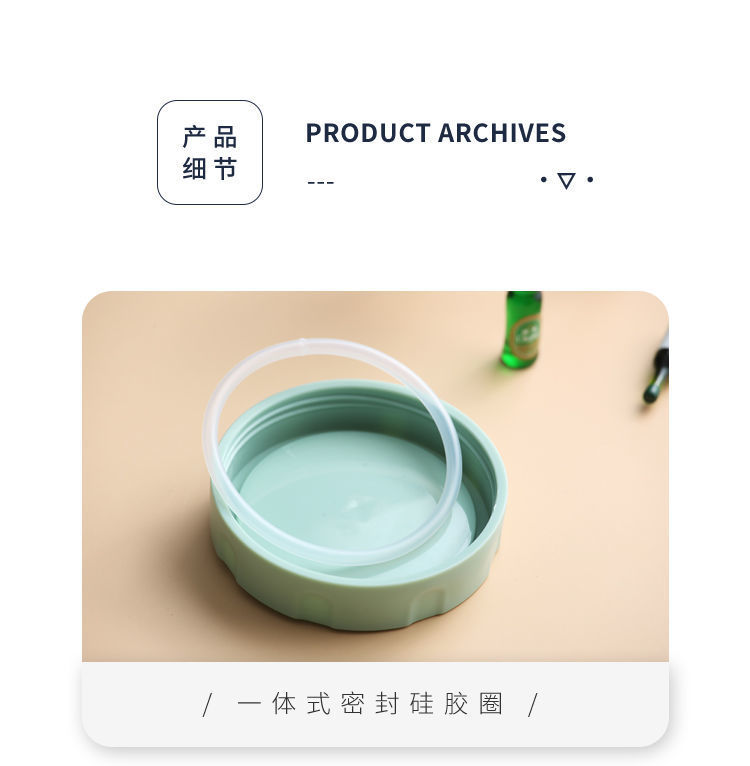Click the dot left of the triangle
The width and height of the screenshot is (750, 766).
coord(543,180)
